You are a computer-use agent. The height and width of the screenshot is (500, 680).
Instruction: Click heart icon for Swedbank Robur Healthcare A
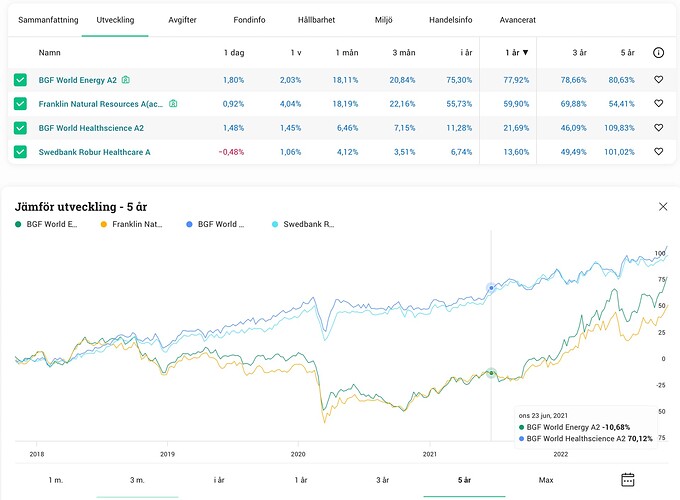(x=658, y=152)
